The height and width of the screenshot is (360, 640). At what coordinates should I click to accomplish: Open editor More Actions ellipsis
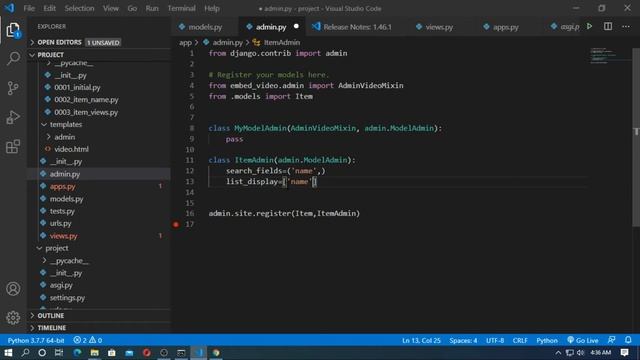626,27
